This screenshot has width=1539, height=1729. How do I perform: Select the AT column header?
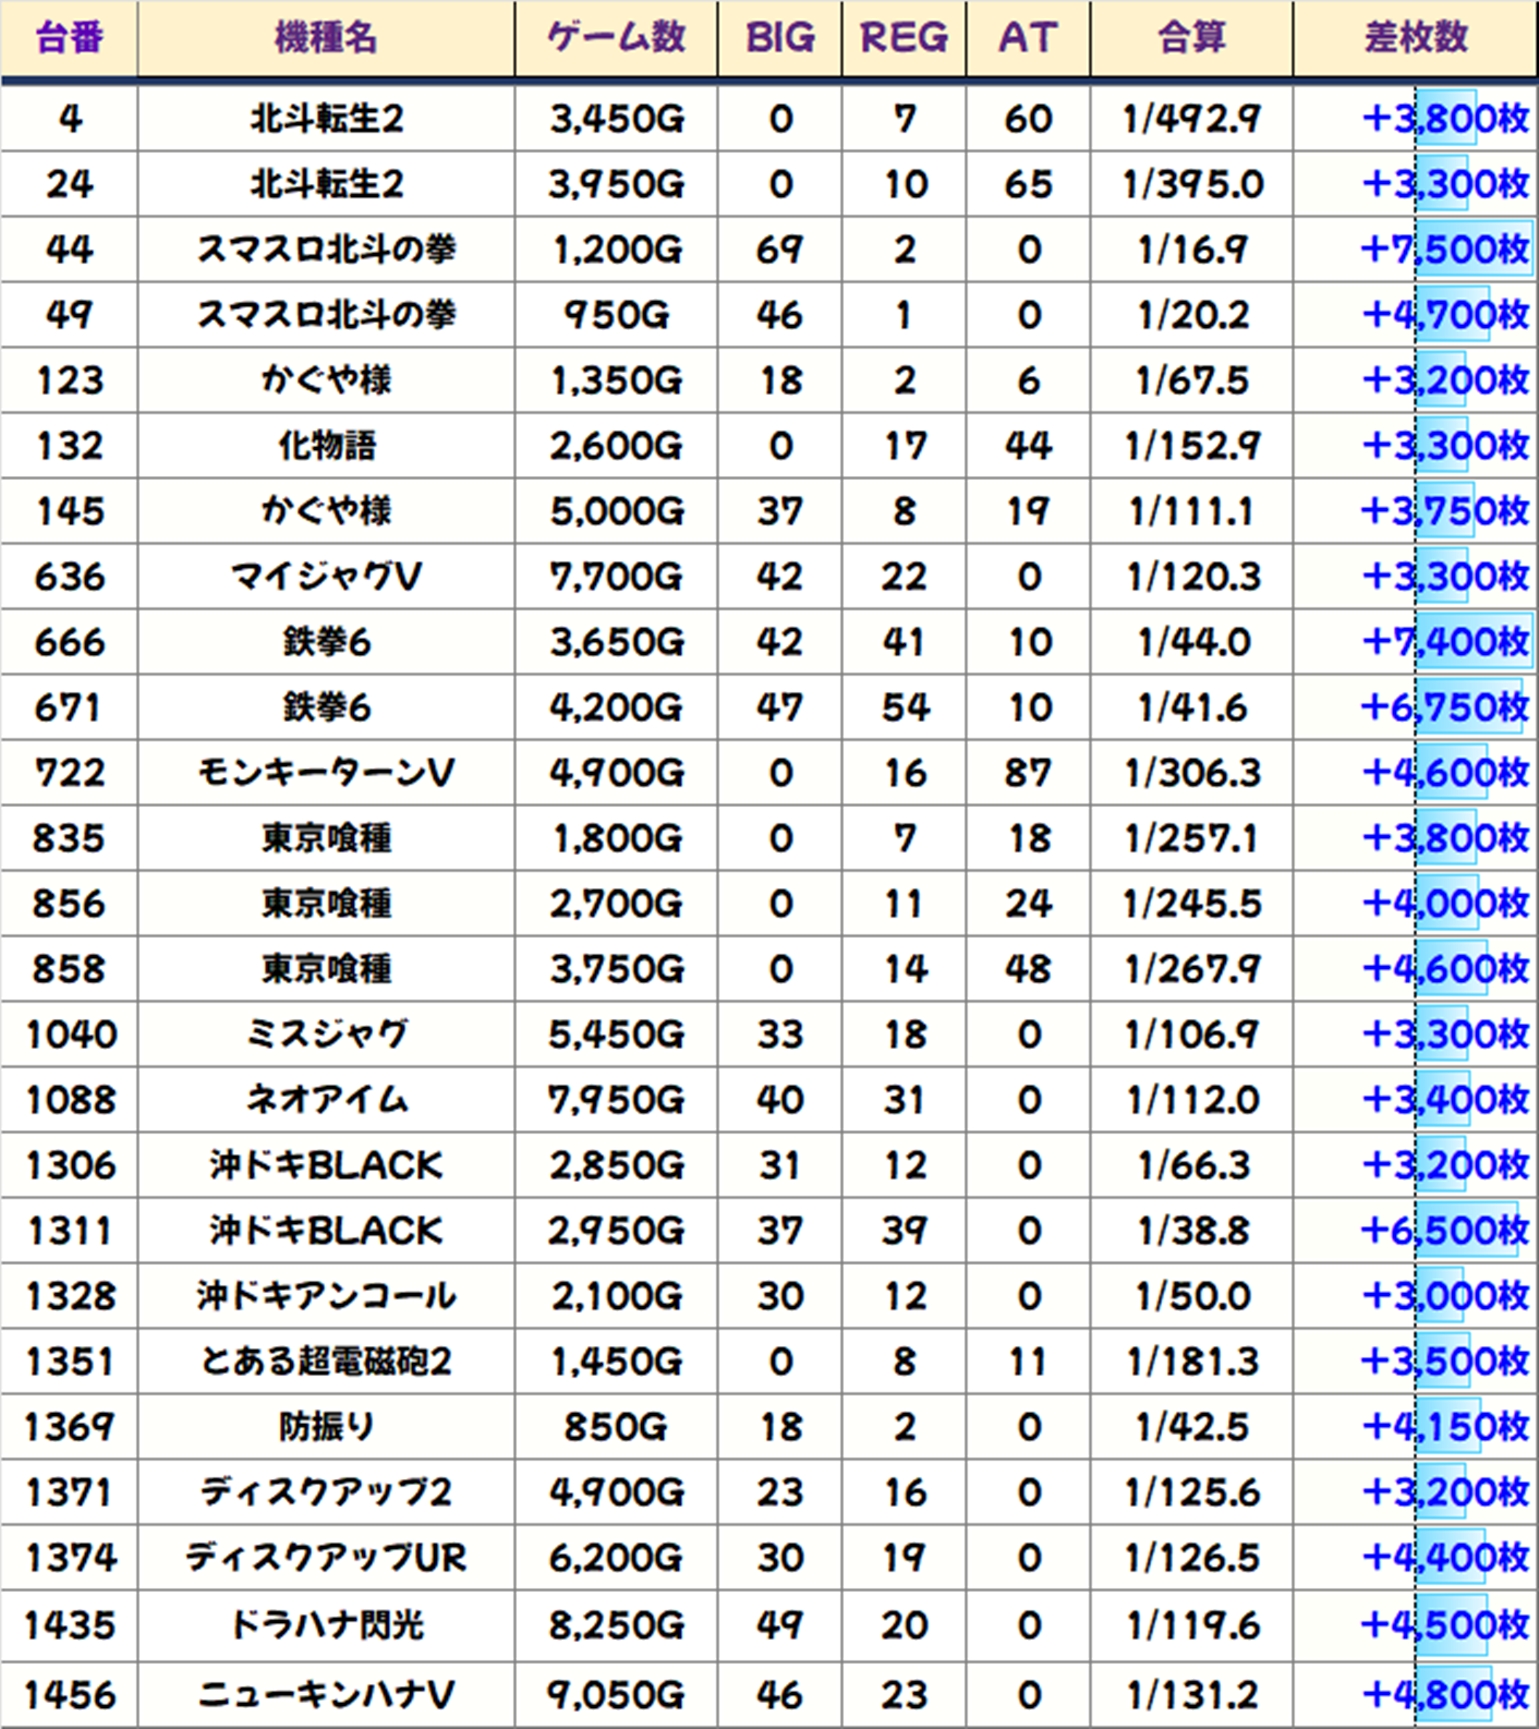1028,38
